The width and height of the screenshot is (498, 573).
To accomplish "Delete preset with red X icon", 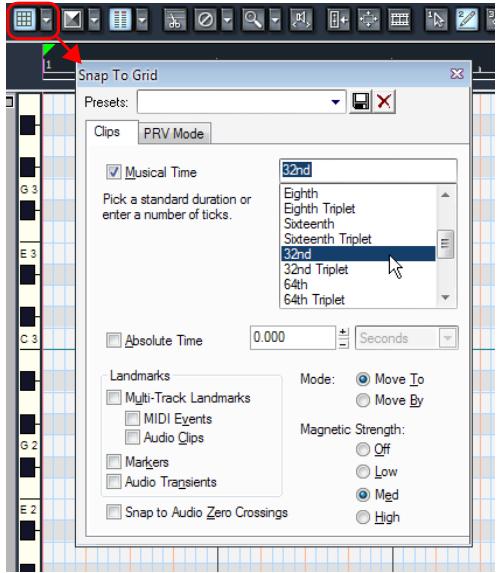I will 384,101.
